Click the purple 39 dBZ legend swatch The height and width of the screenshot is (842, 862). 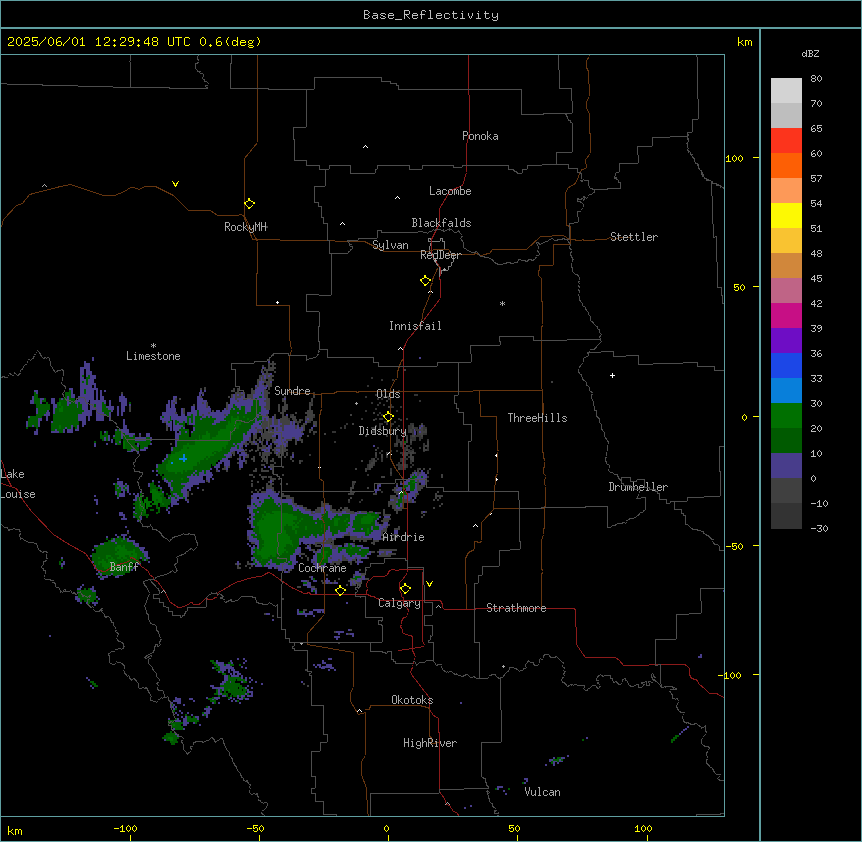click(786, 340)
